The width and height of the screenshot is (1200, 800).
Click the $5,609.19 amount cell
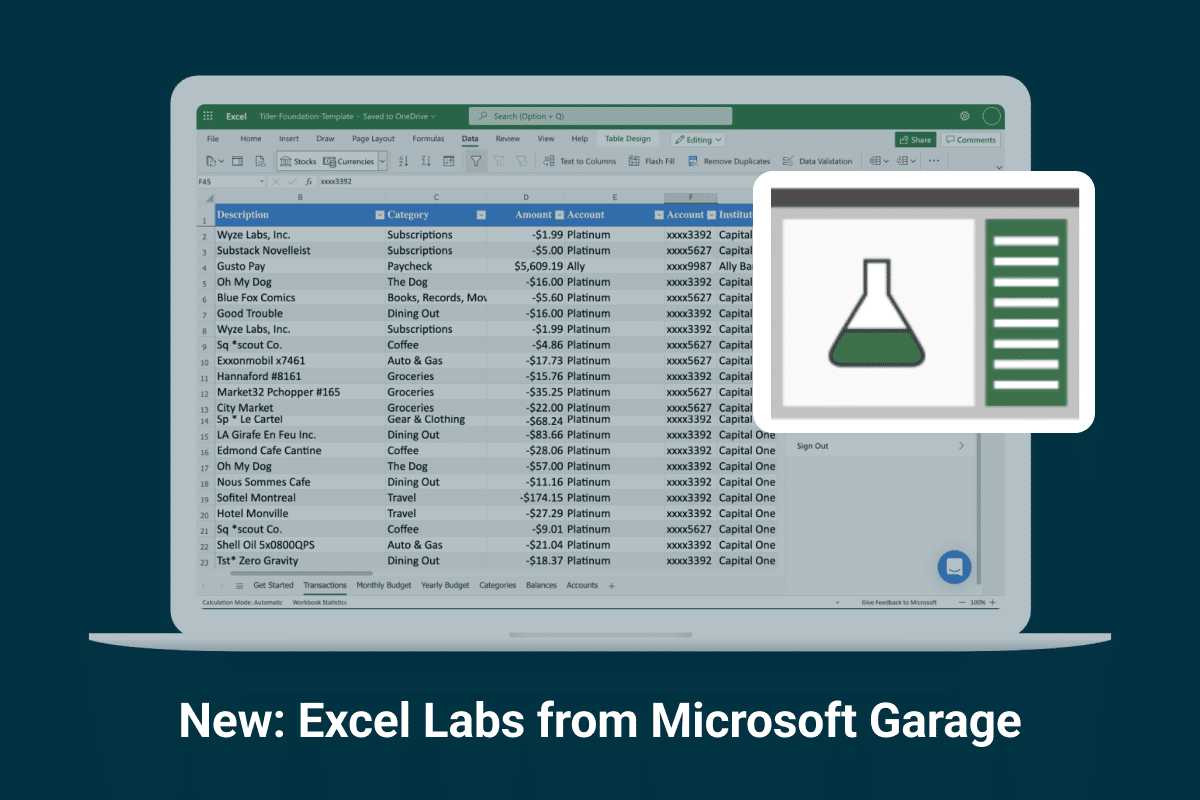527,267
